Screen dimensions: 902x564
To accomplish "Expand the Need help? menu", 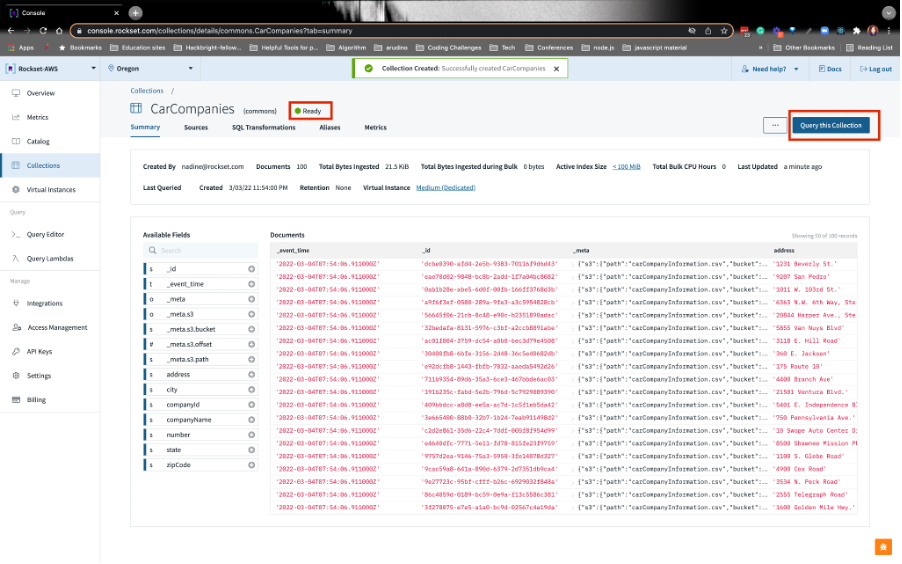I will 770,69.
